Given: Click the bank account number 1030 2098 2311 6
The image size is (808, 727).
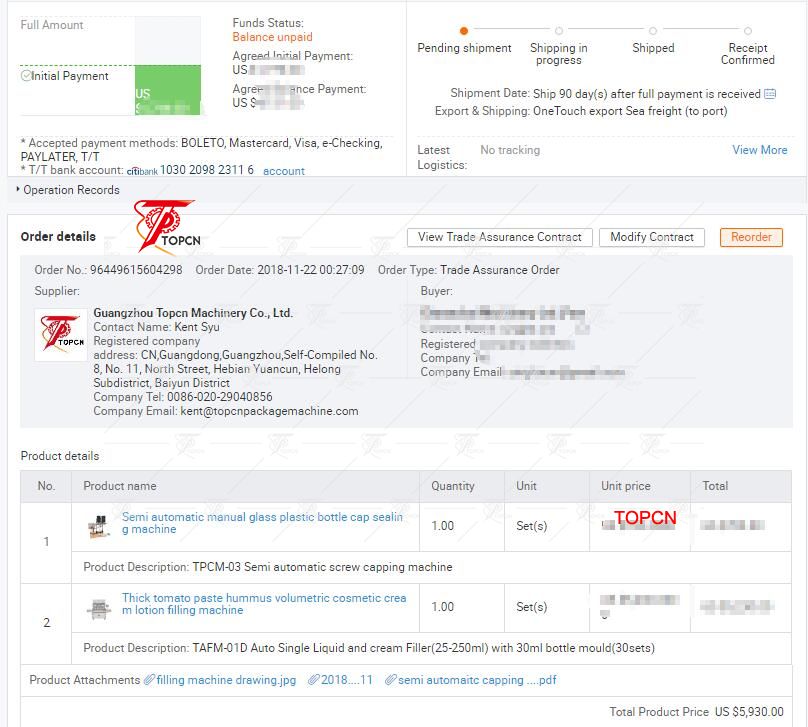Looking at the screenshot, I should (x=207, y=170).
